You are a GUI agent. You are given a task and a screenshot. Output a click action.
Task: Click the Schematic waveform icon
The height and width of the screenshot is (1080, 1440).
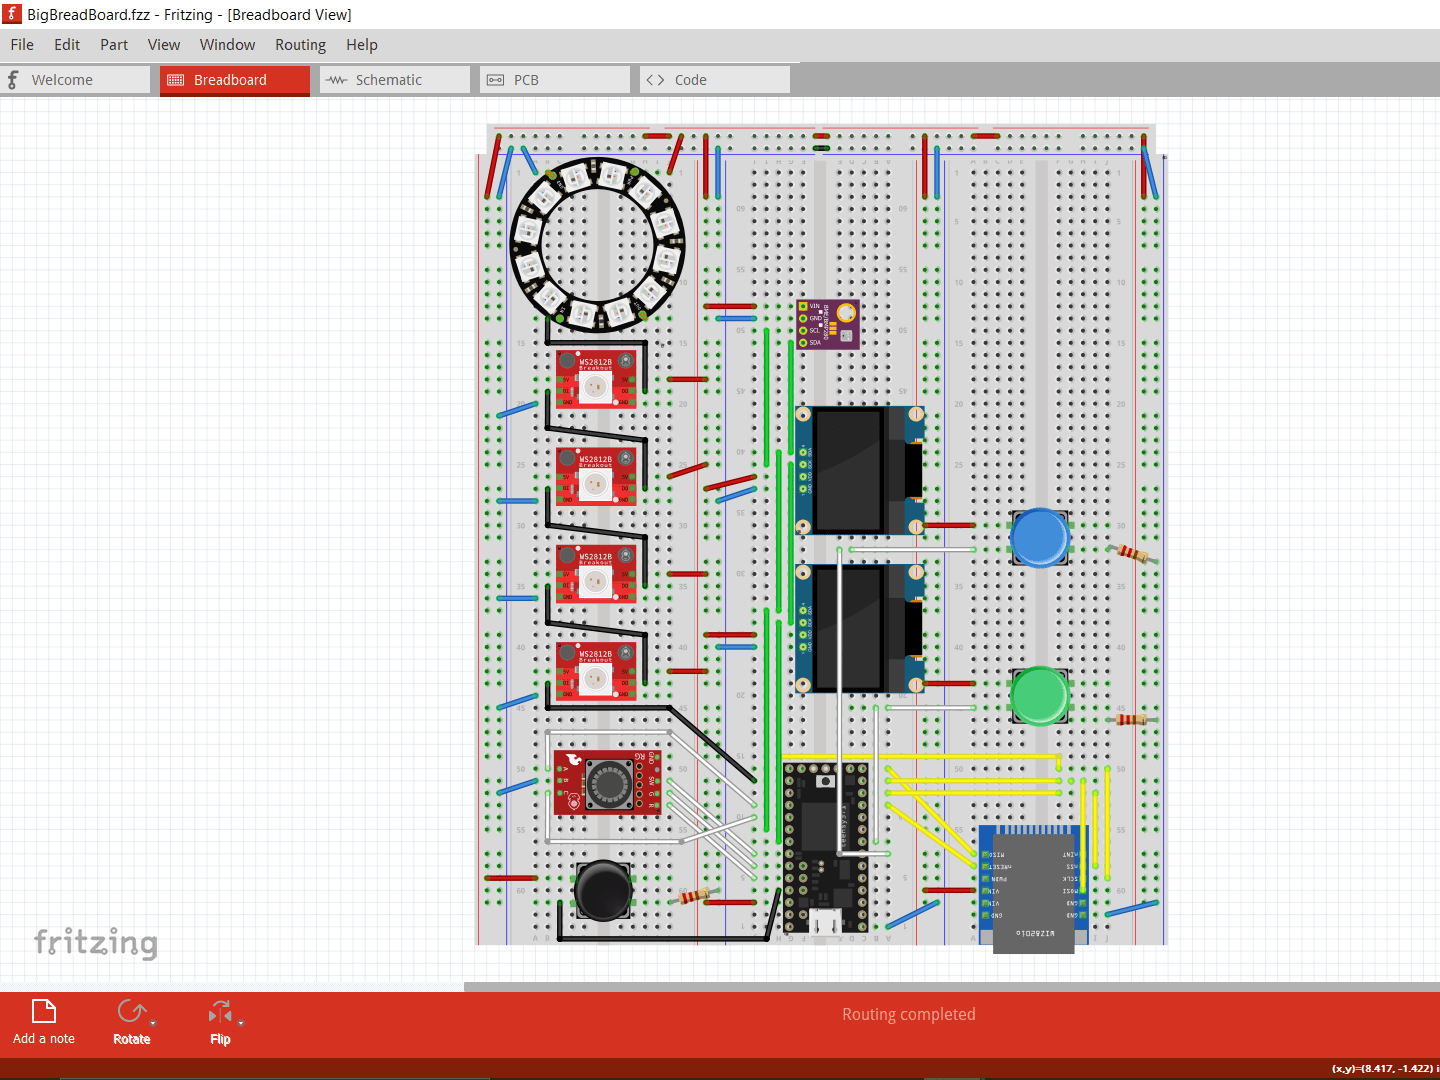[x=336, y=78]
